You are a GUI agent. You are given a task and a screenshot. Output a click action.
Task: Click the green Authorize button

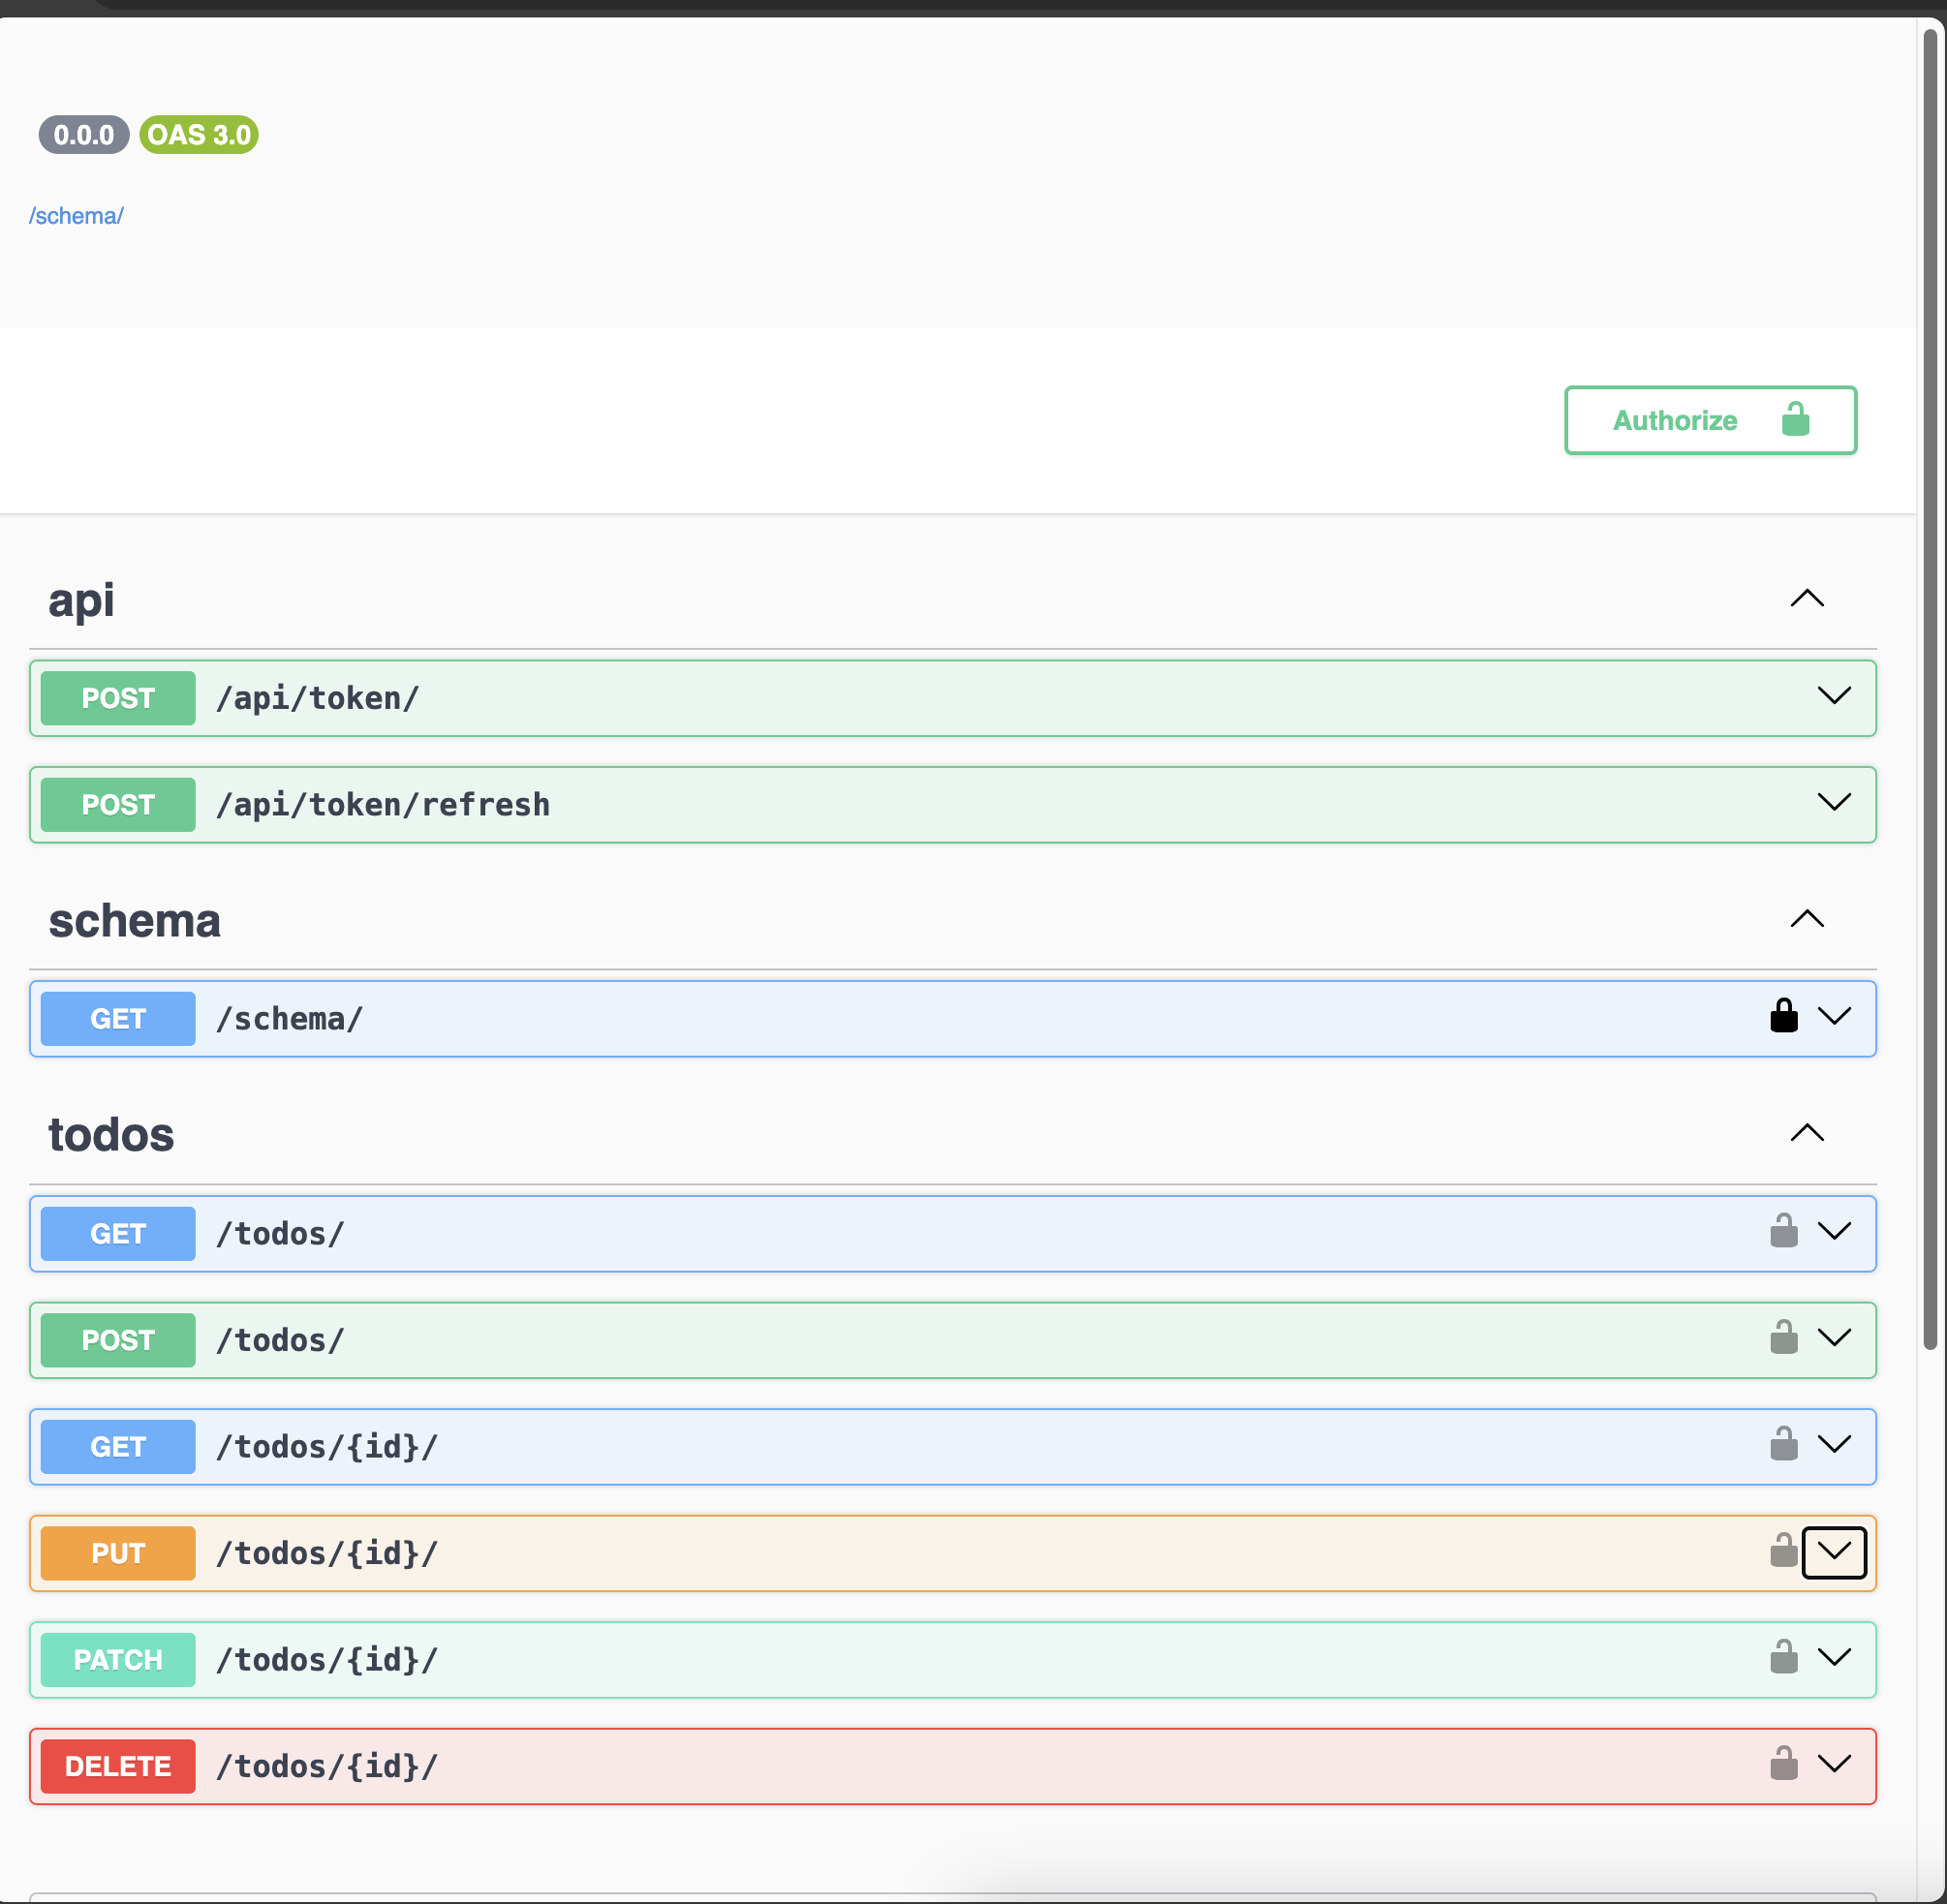pos(1709,420)
